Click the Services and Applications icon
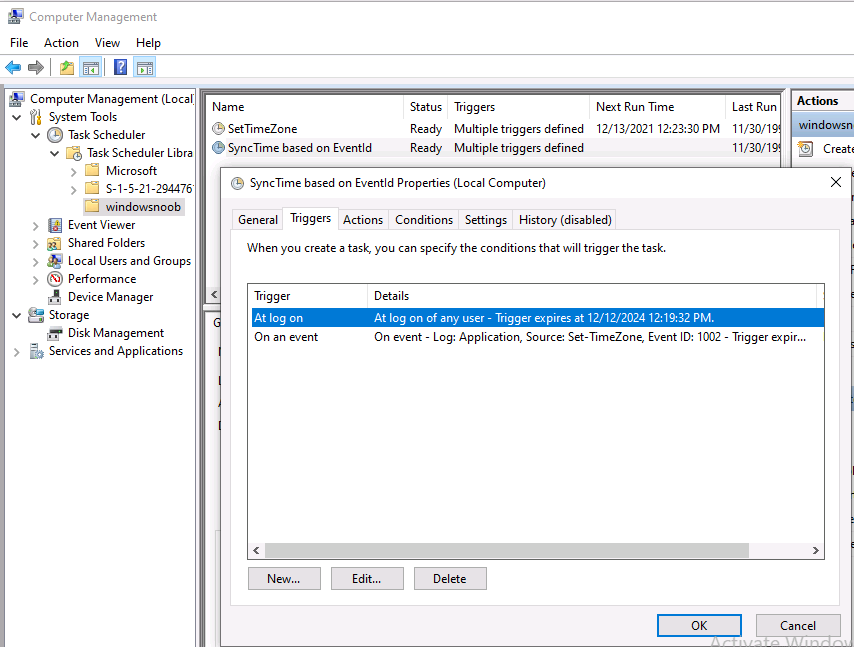 coord(36,351)
